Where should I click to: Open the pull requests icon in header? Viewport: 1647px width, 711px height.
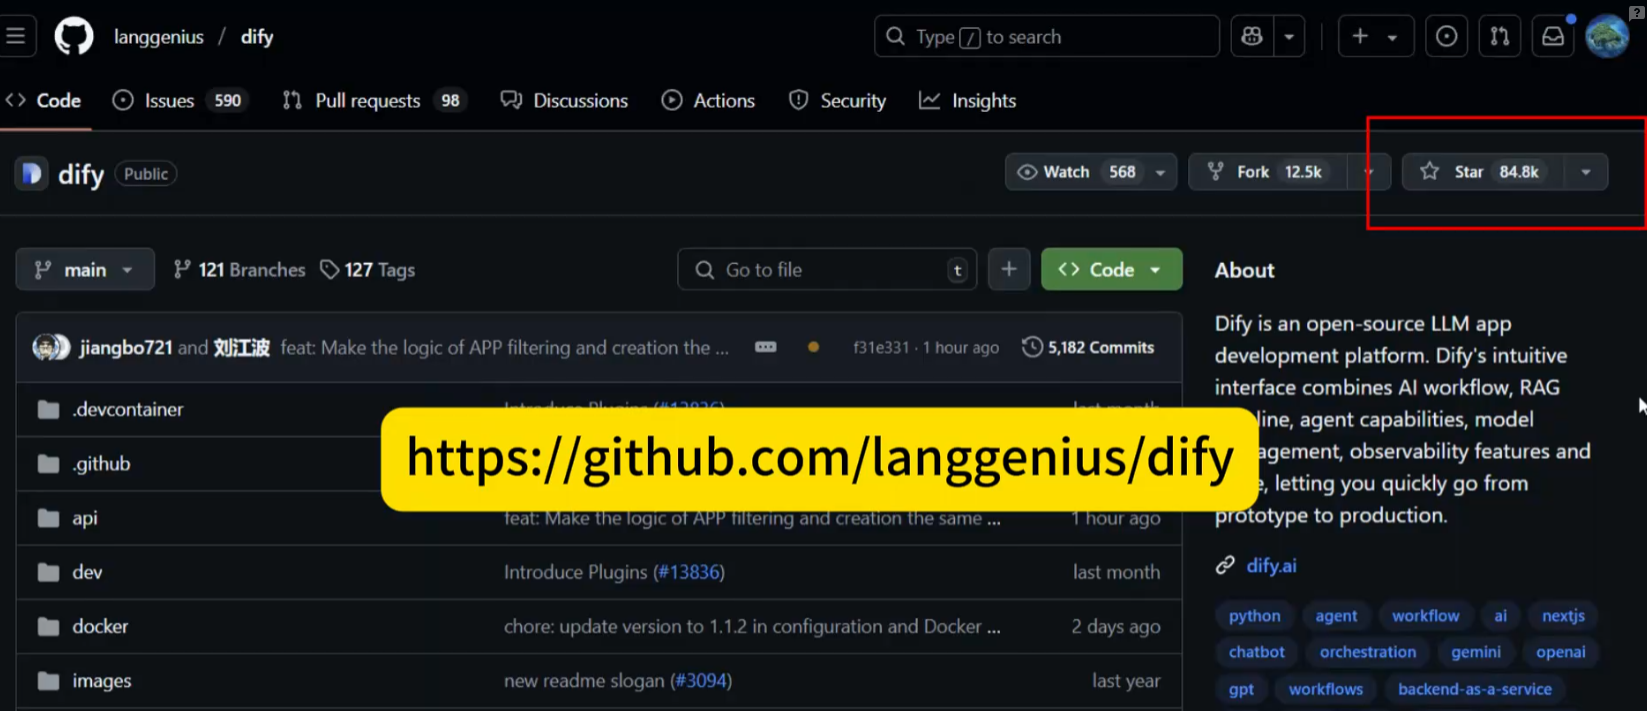[x=1499, y=37]
